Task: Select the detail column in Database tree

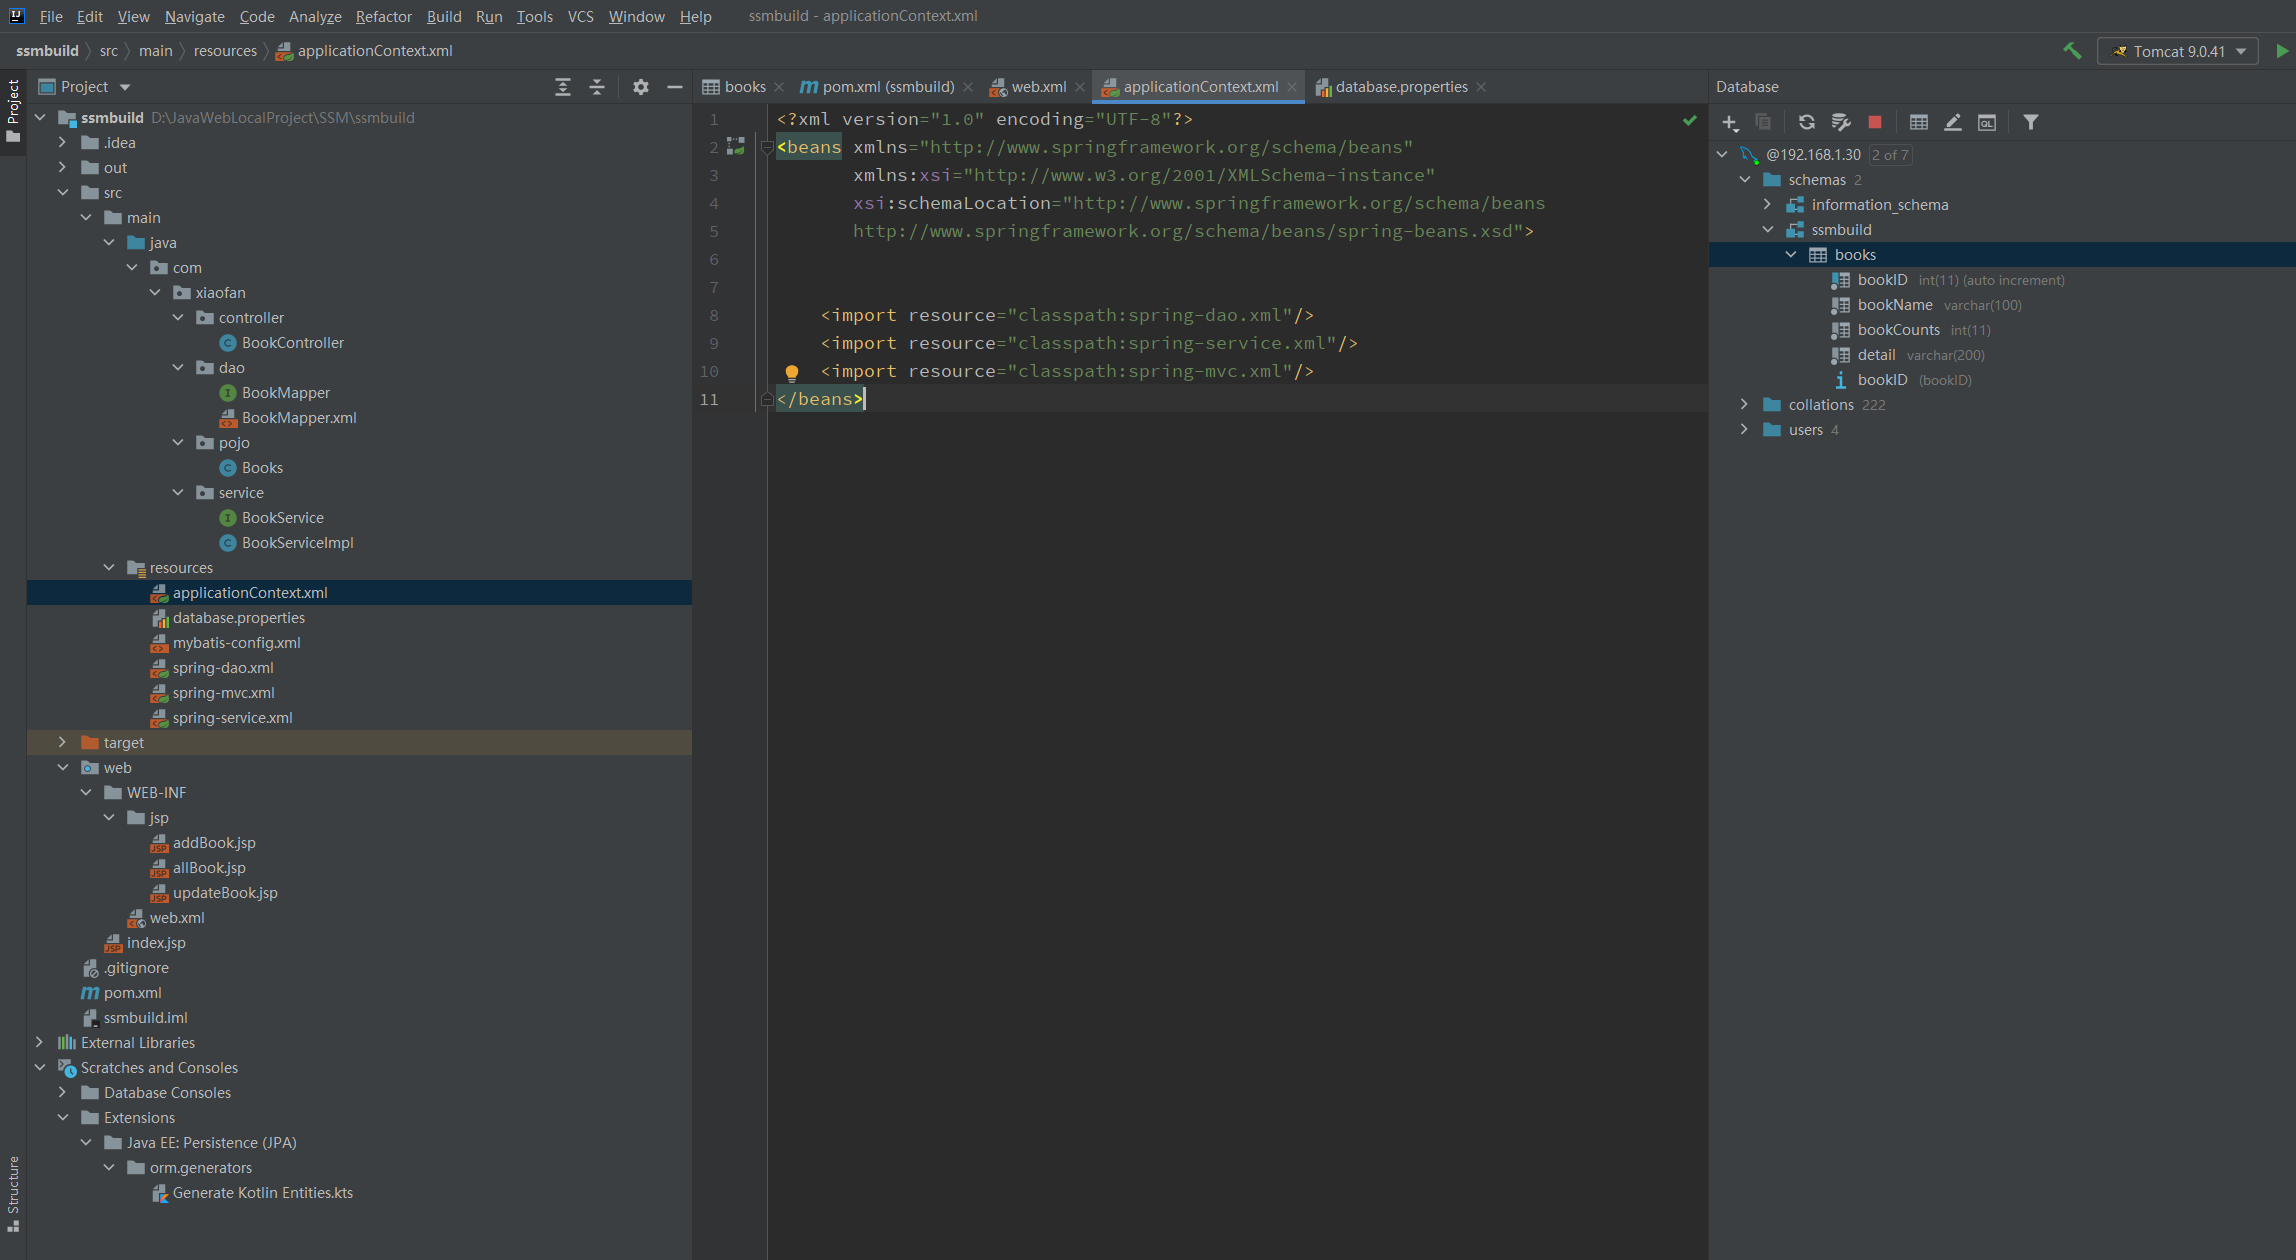Action: coord(1876,355)
